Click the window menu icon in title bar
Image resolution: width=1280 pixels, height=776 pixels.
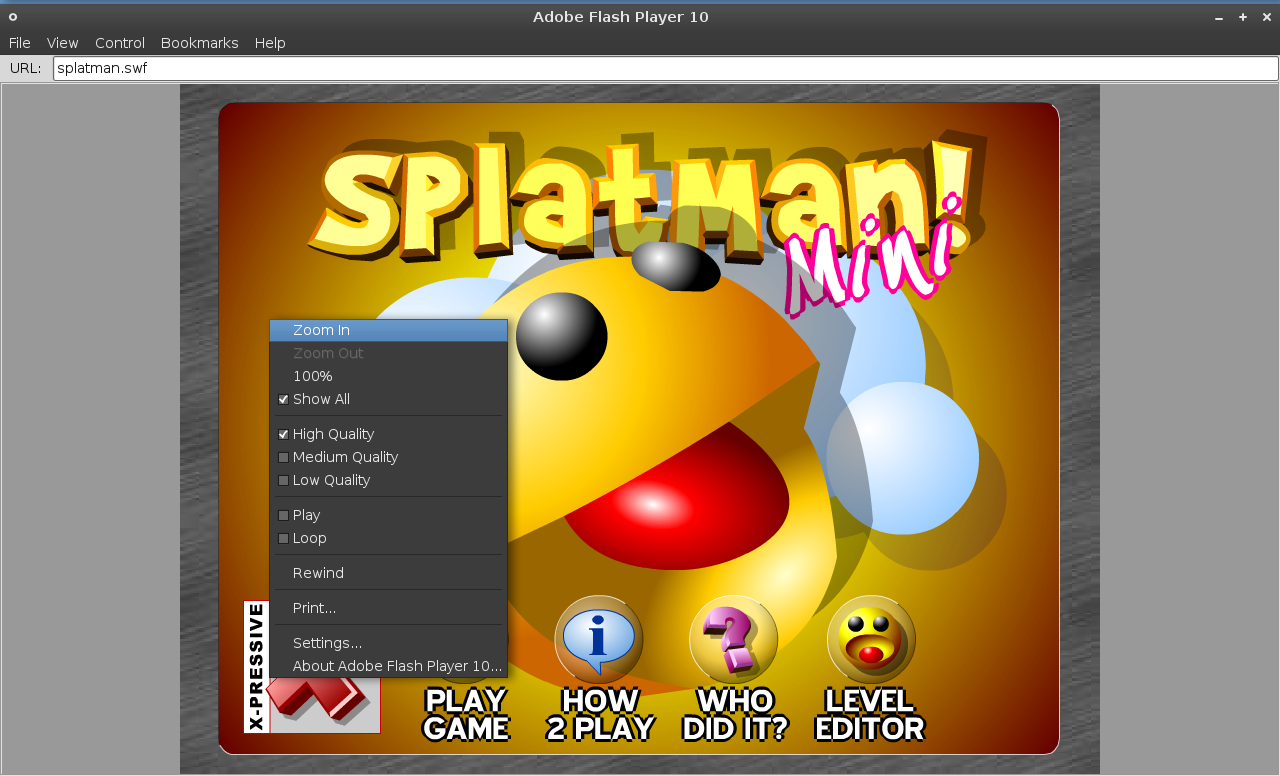[x=13, y=17]
